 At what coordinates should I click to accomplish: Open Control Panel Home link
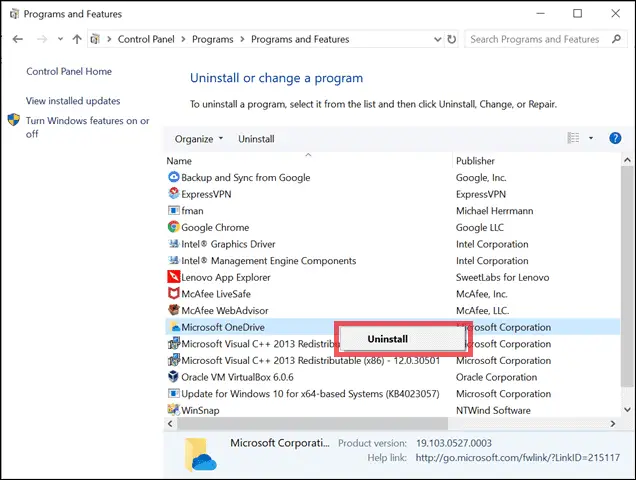pyautogui.click(x=69, y=71)
